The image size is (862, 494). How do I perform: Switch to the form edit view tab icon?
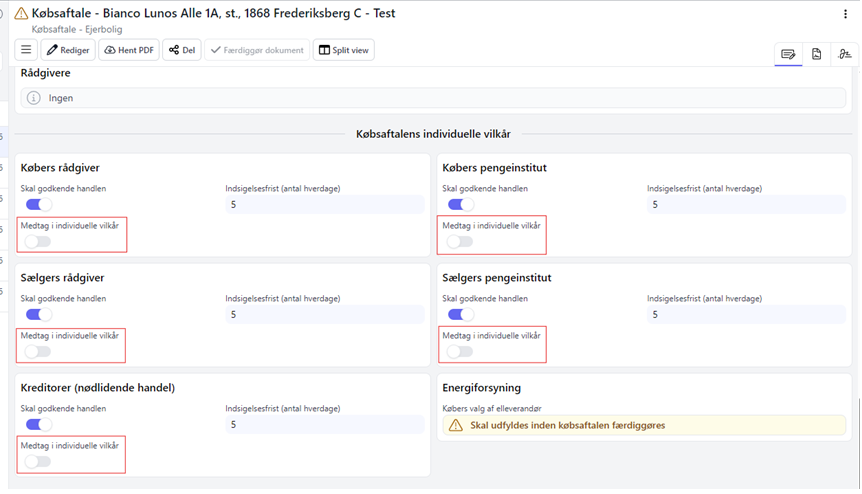click(x=788, y=54)
